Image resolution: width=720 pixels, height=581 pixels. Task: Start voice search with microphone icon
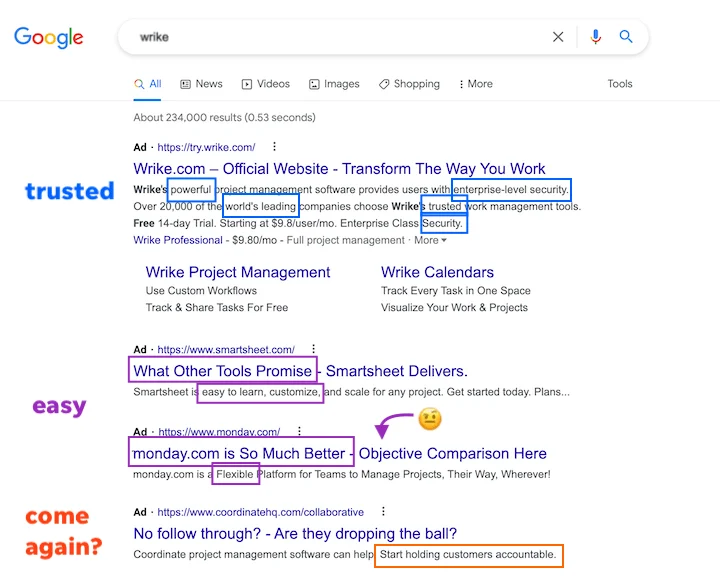(x=596, y=37)
